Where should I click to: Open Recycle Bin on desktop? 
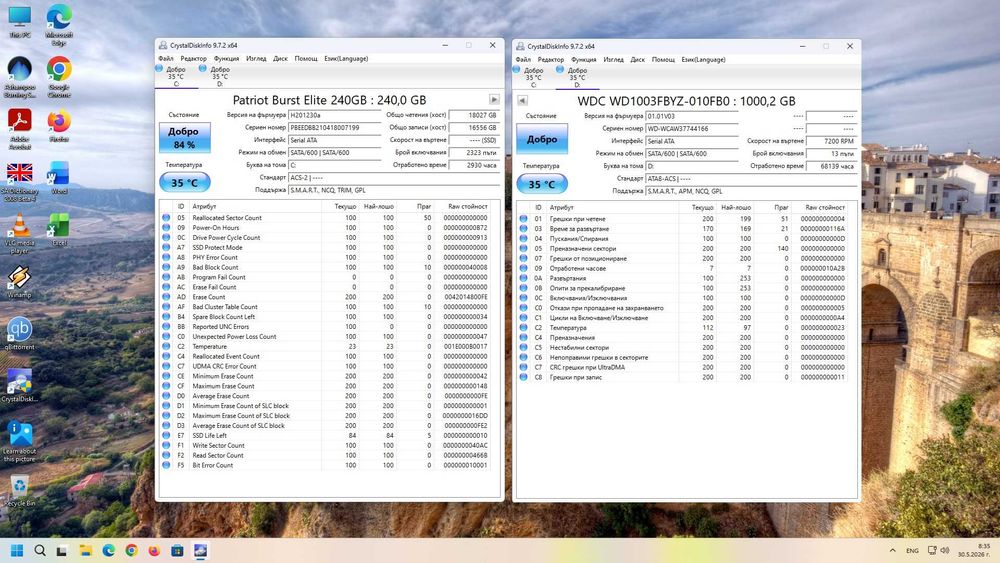click(x=20, y=490)
